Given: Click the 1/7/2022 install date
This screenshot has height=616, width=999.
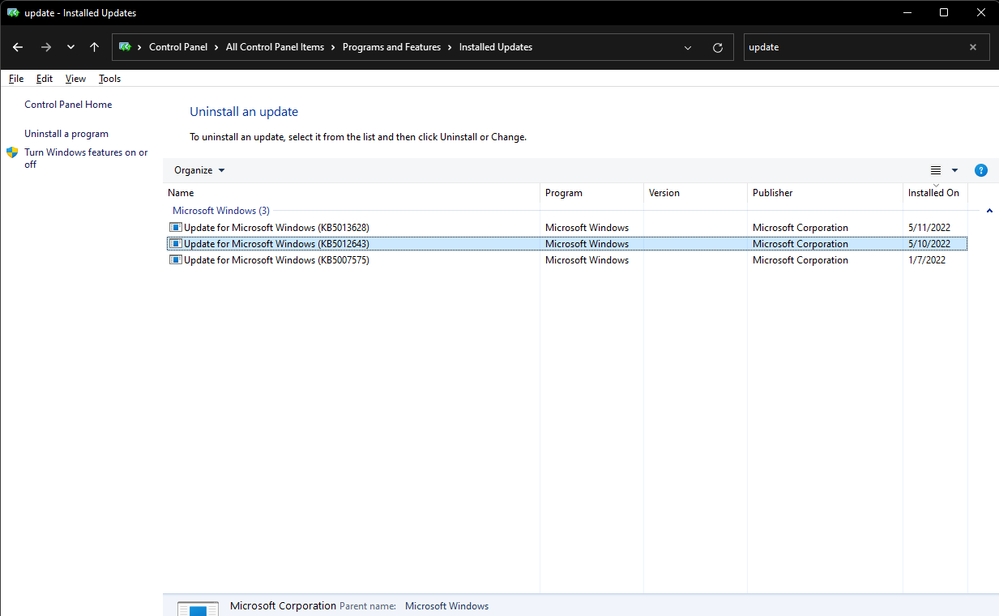Looking at the screenshot, I should (926, 260).
